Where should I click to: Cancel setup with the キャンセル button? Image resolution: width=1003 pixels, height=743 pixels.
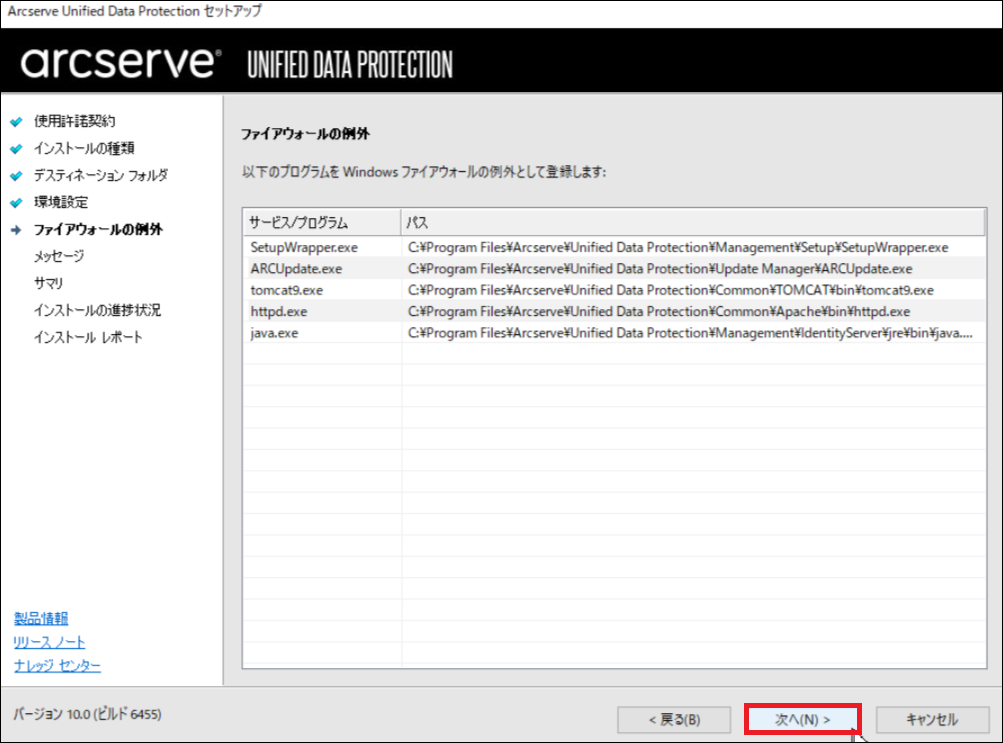(932, 719)
